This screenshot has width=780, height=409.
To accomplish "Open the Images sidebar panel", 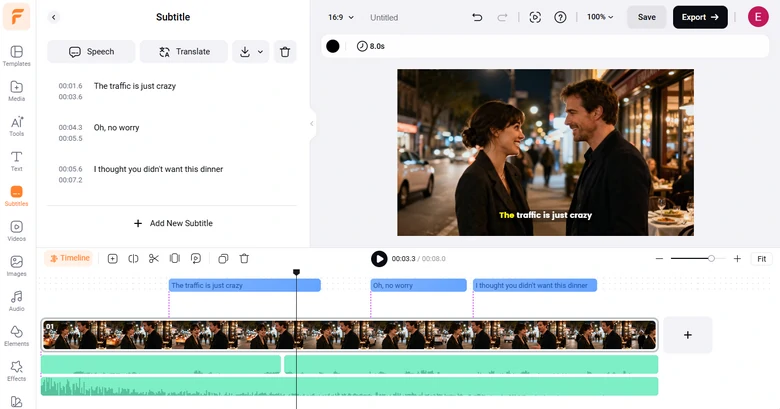I will click(x=16, y=266).
